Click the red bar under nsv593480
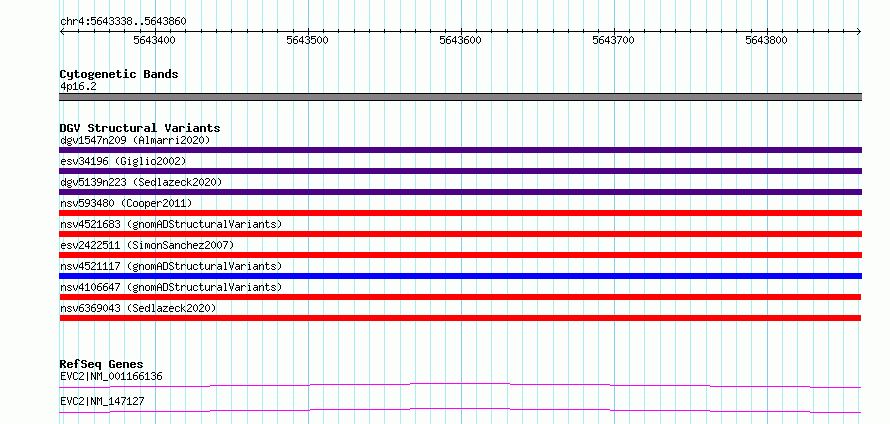This screenshot has height=424, width=890. pos(460,213)
